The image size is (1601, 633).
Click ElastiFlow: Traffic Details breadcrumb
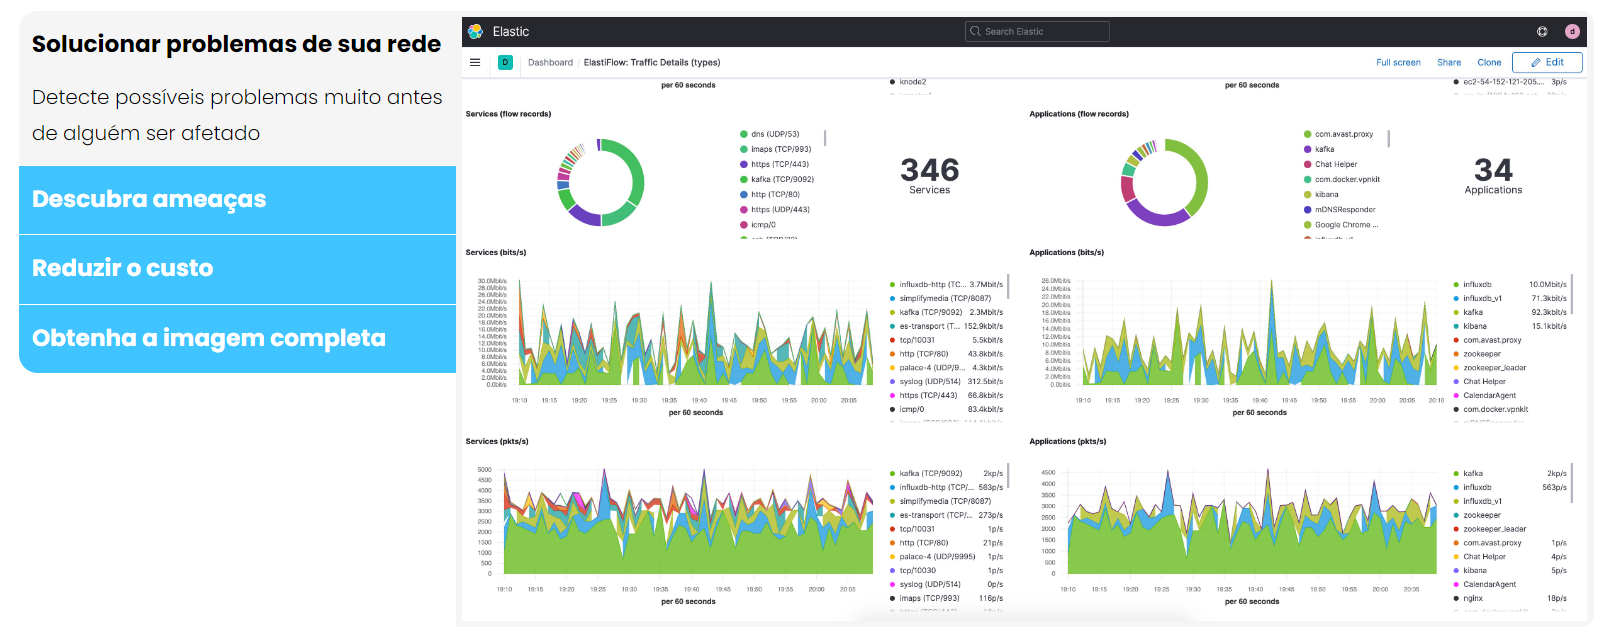652,62
